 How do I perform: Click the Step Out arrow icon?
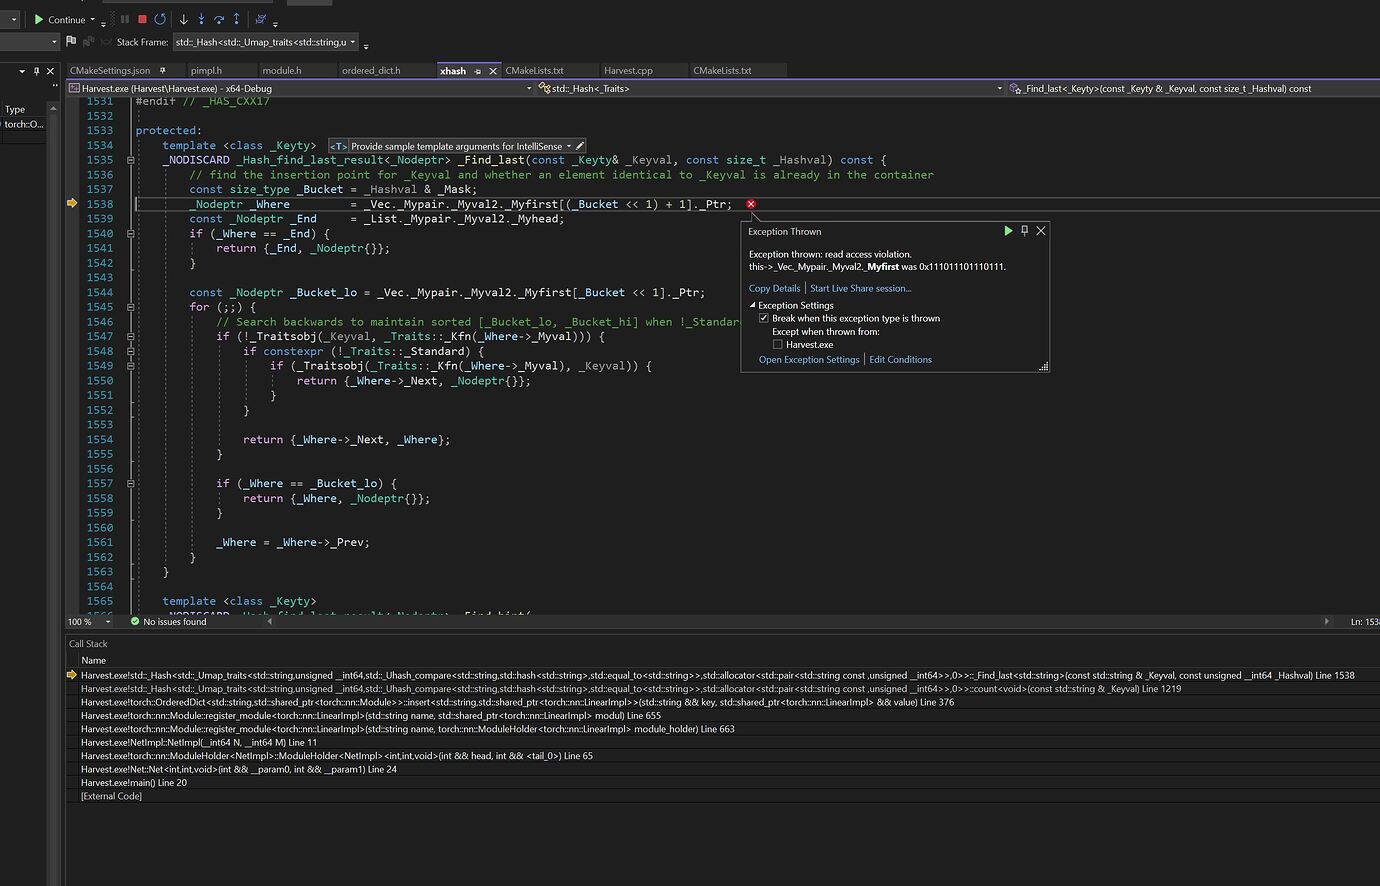pyautogui.click(x=236, y=19)
